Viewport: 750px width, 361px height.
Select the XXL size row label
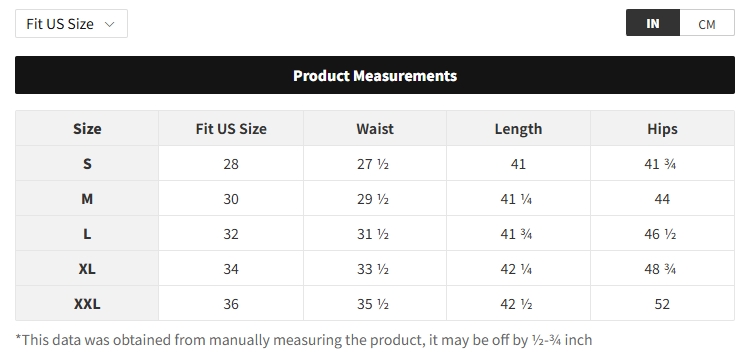point(87,304)
